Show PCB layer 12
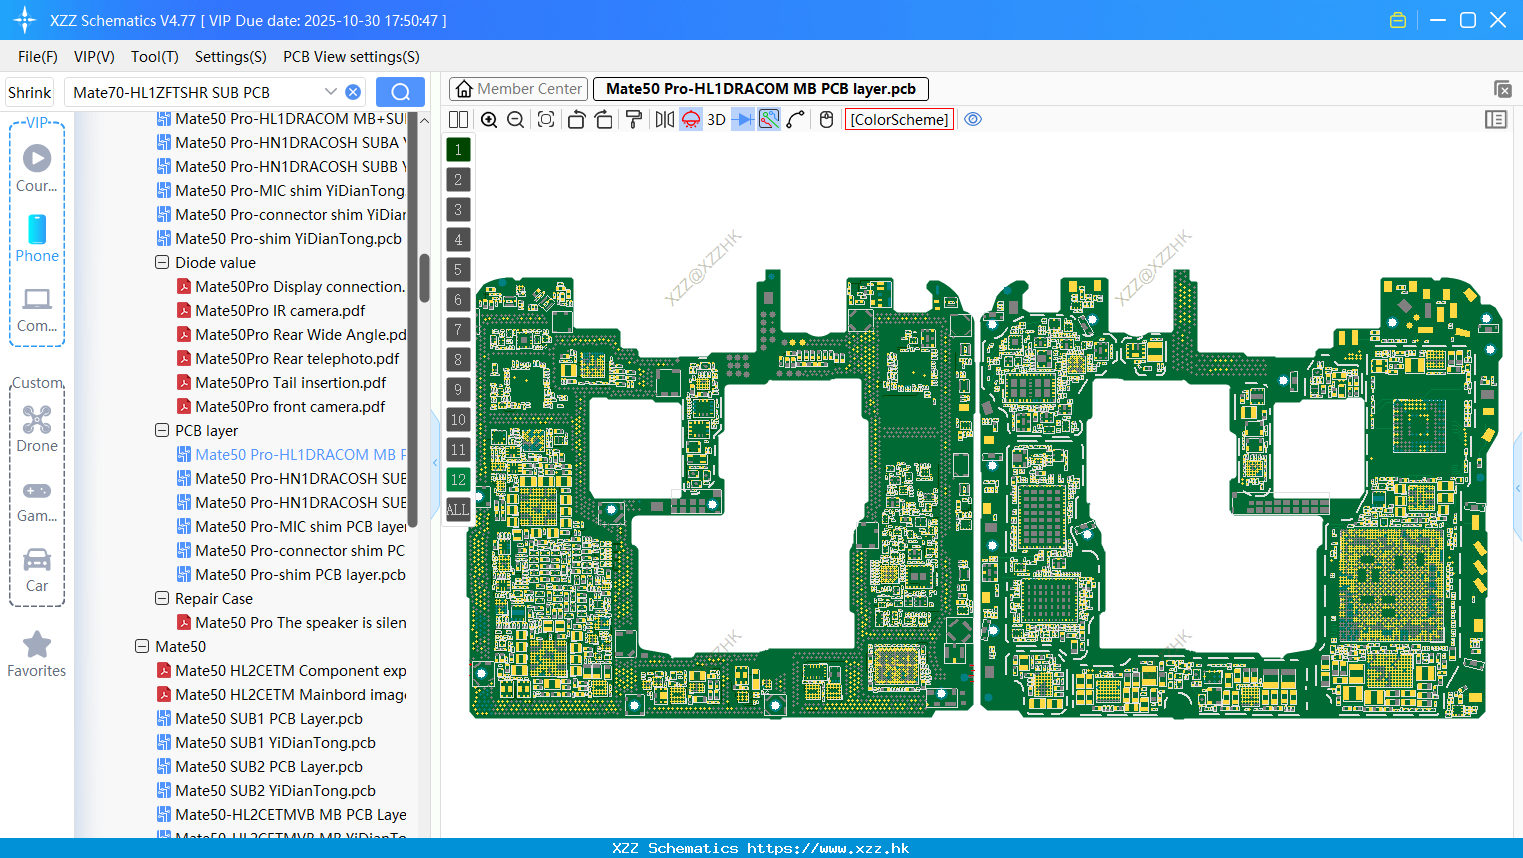The width and height of the screenshot is (1523, 858). (x=458, y=479)
